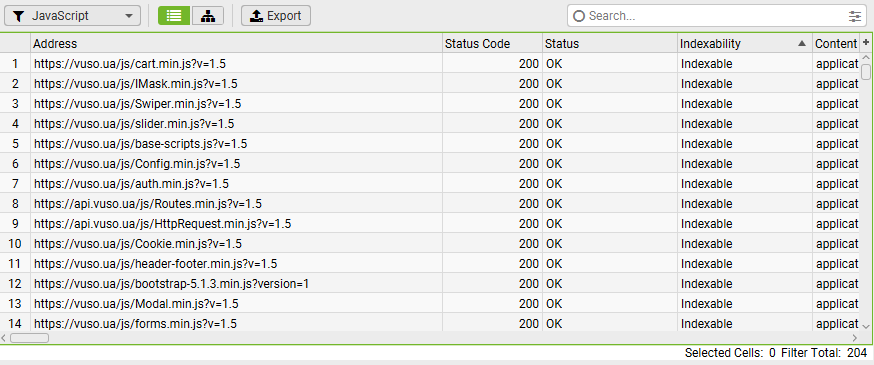Click the Export button
This screenshot has width=874, height=365.
276,16
